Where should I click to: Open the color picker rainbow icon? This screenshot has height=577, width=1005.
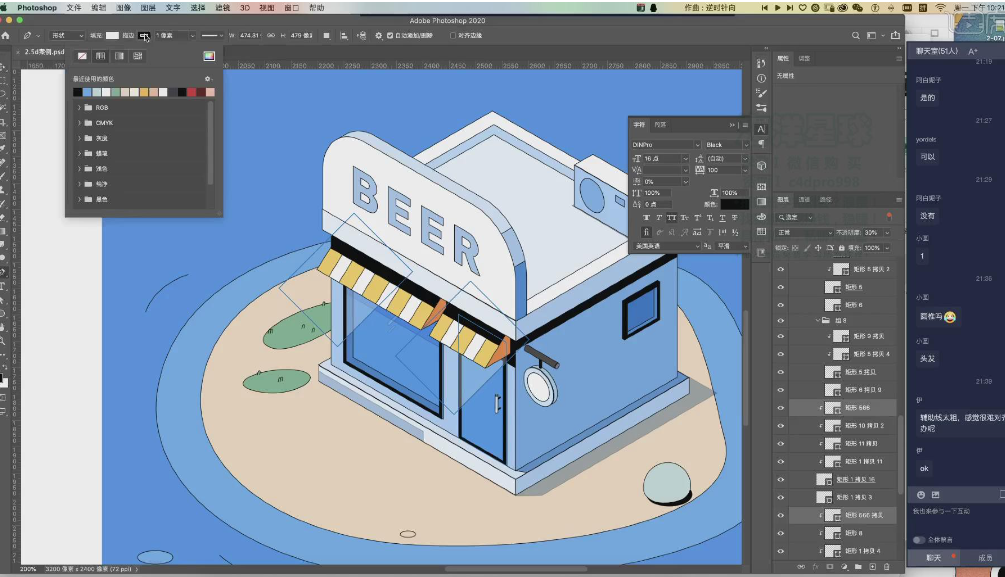coord(208,56)
